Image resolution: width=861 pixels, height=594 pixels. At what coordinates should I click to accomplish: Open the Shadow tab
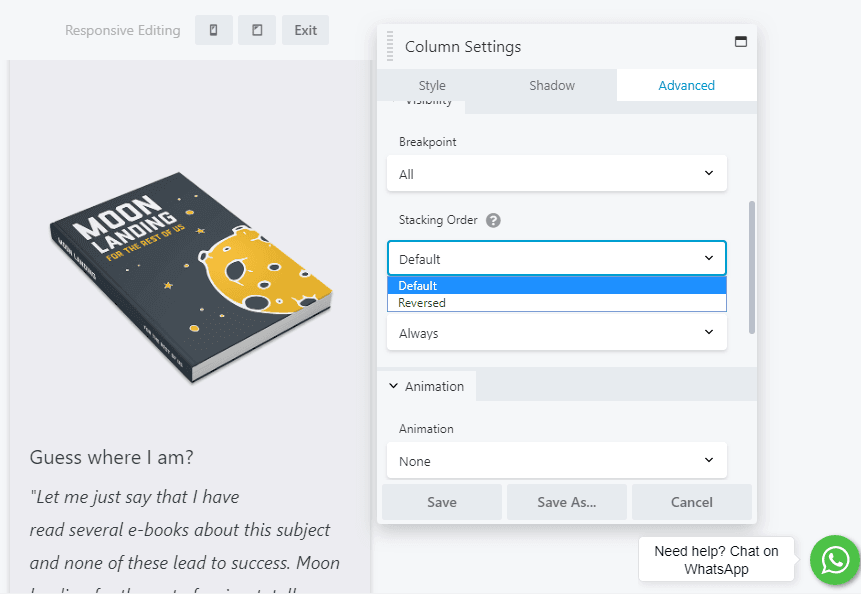coord(552,86)
